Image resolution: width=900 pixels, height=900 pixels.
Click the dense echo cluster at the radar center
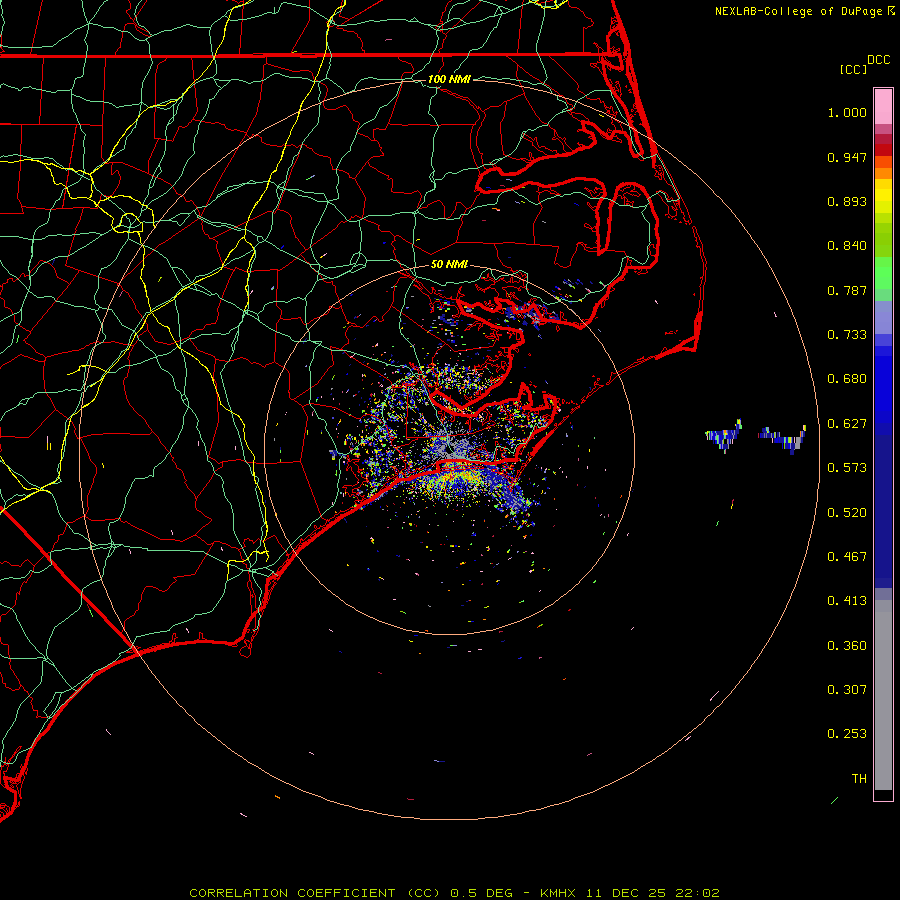coord(451,448)
